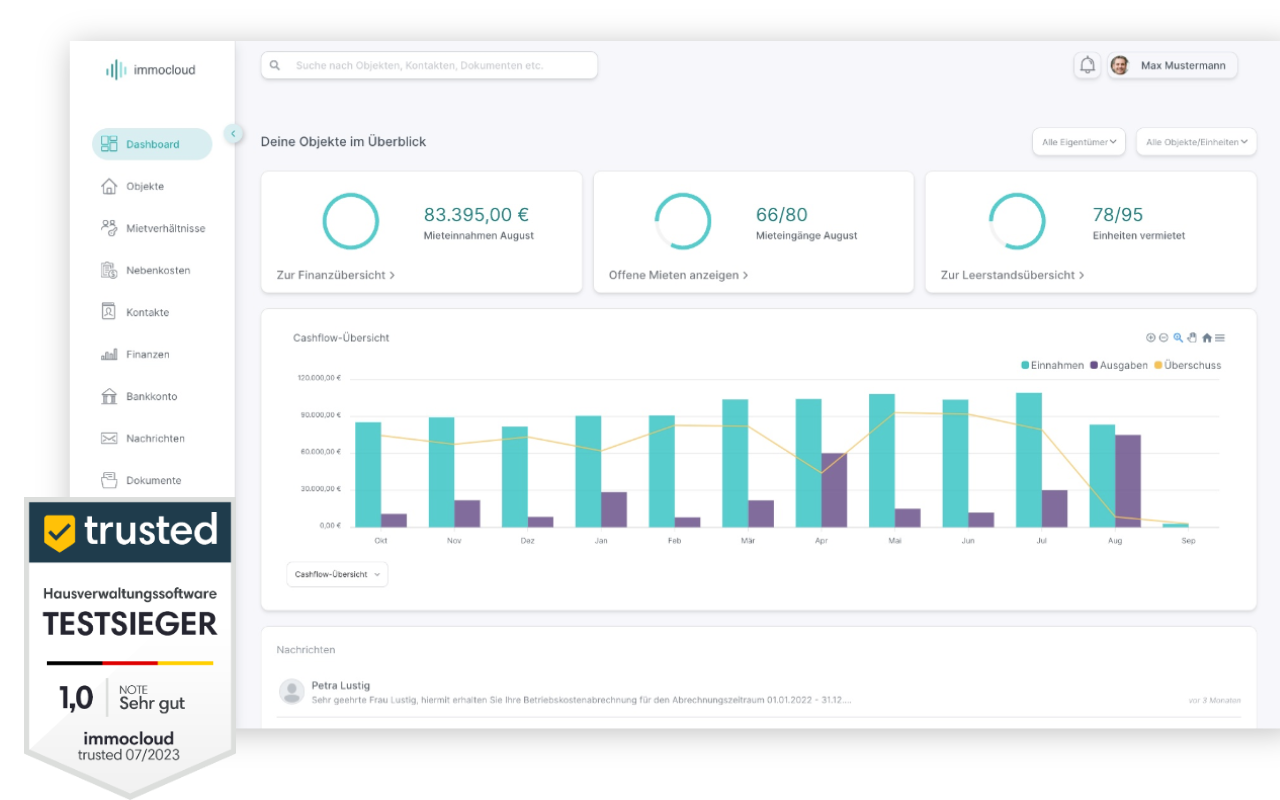Image resolution: width=1280 pixels, height=800 pixels.
Task: Select the chart selection zoom magnifier tool
Action: point(1178,338)
